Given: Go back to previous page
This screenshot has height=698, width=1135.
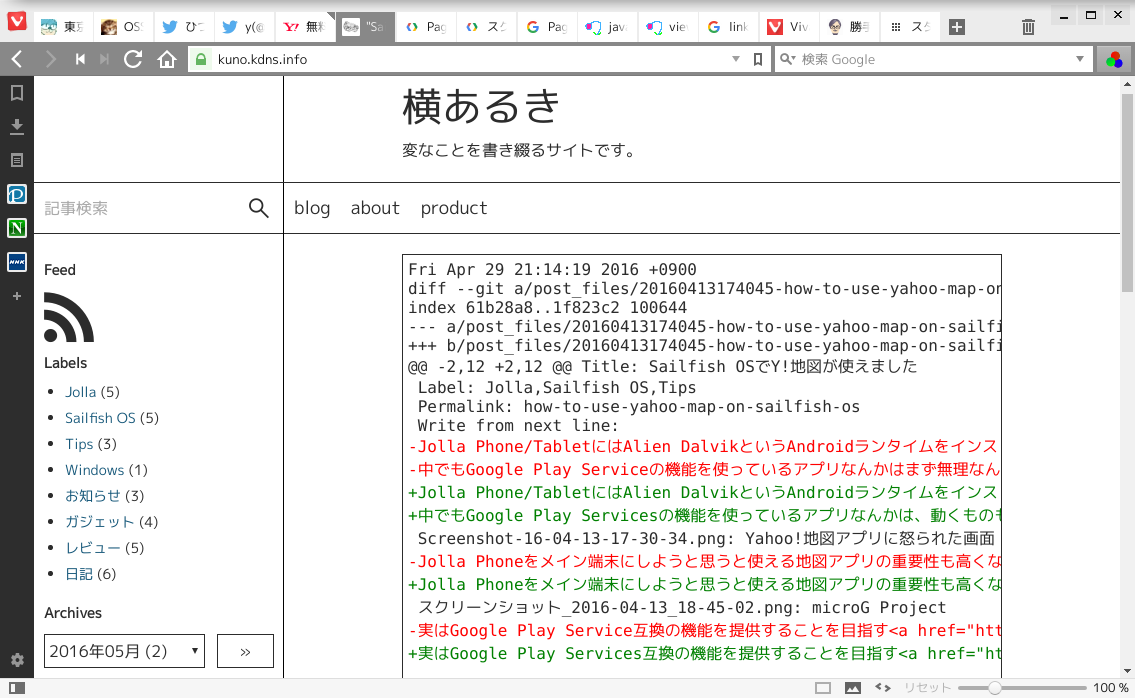Looking at the screenshot, I should click(17, 59).
